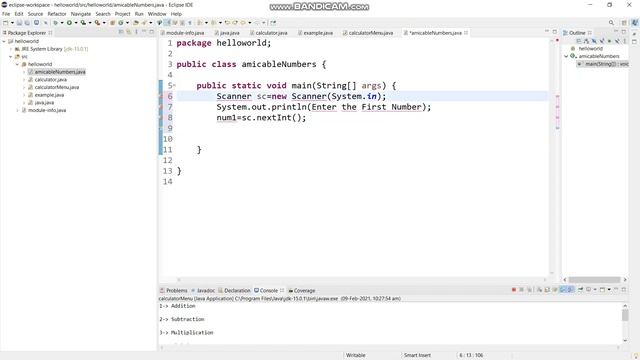Open the Refactor menu
Screen dimensions: 640x360
click(x=57, y=14)
